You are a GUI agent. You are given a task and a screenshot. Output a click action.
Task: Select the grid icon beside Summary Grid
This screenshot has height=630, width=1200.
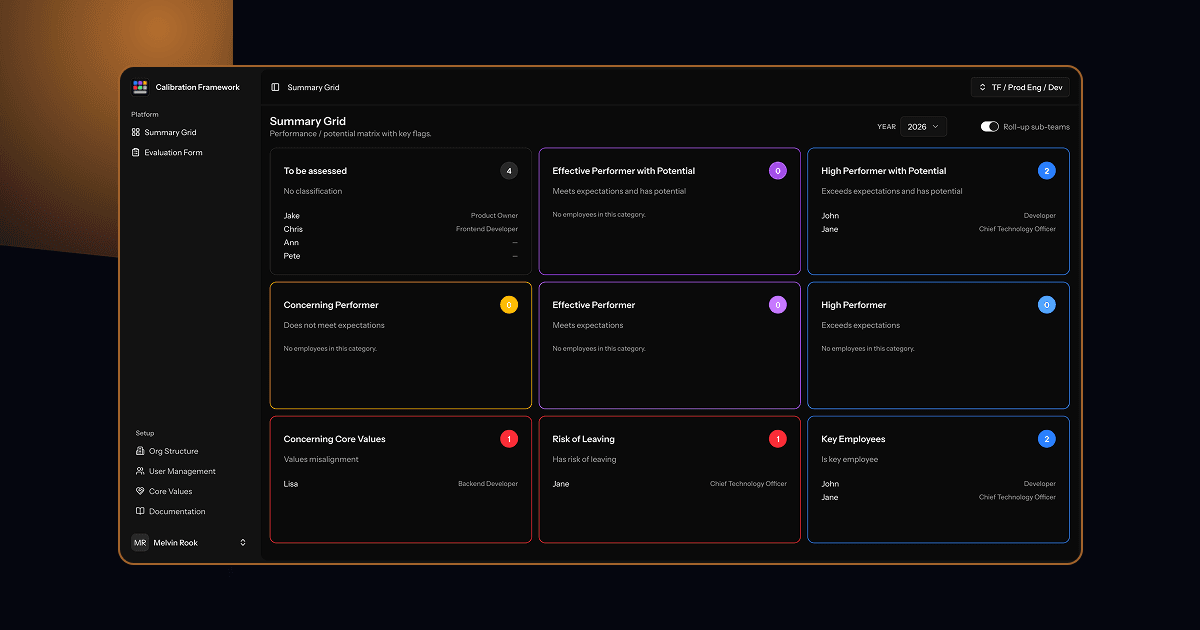coord(137,132)
